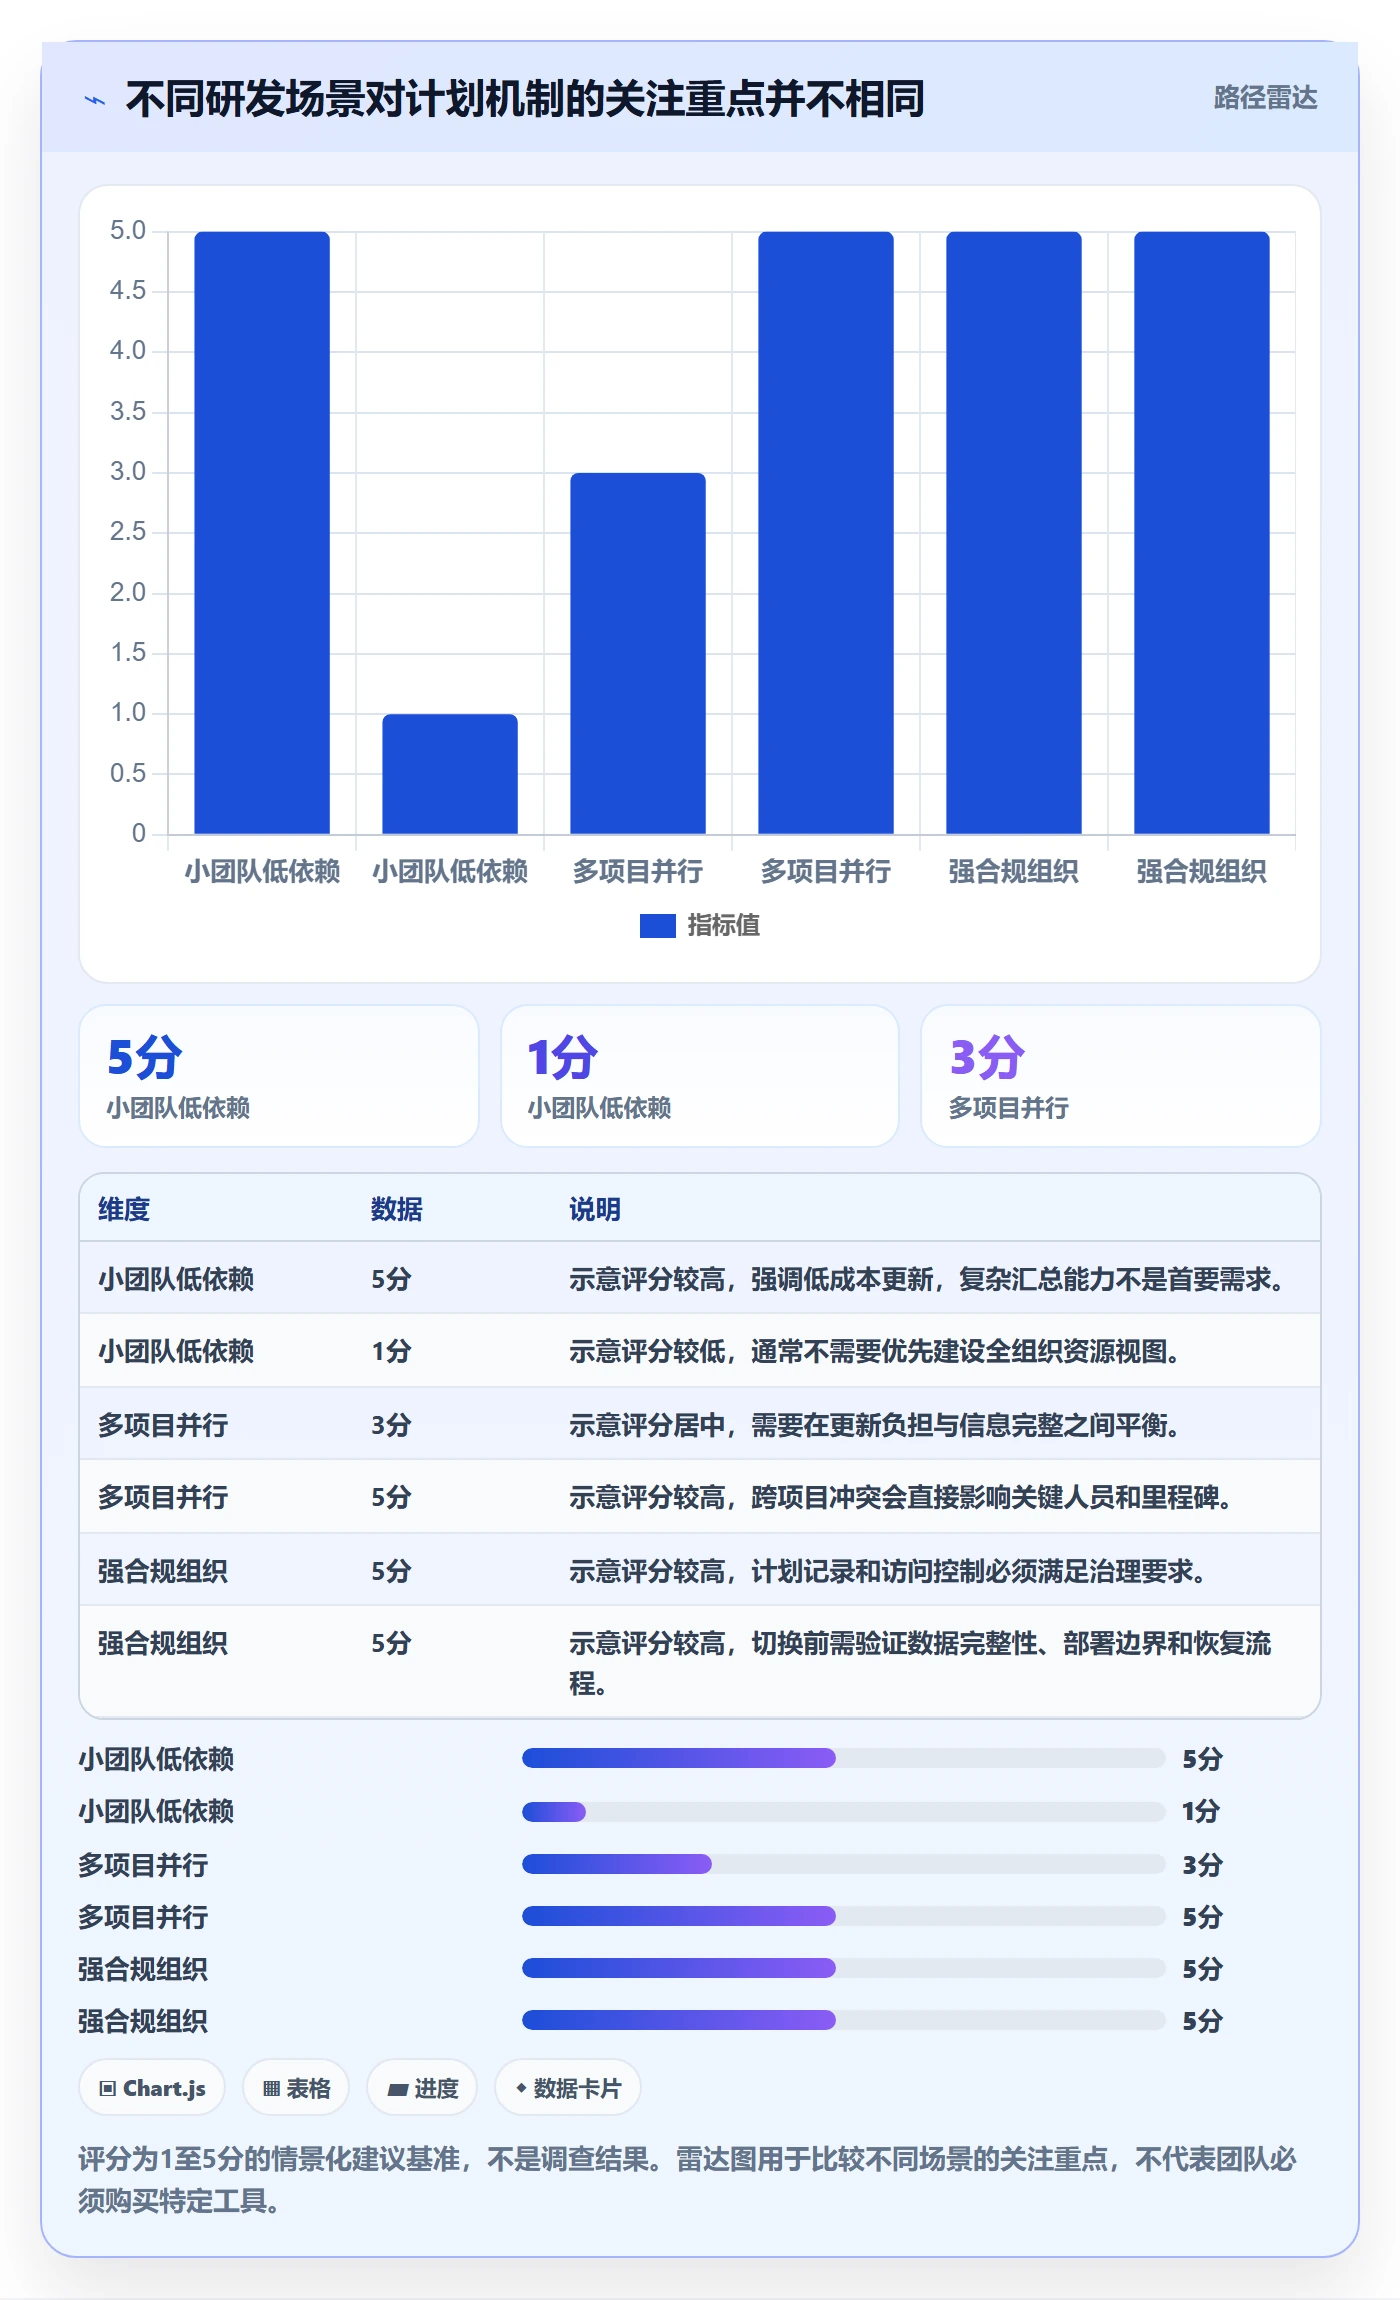This screenshot has width=1400, height=2300.
Task: Click the progress bar showing 1分
Action: (843, 1811)
